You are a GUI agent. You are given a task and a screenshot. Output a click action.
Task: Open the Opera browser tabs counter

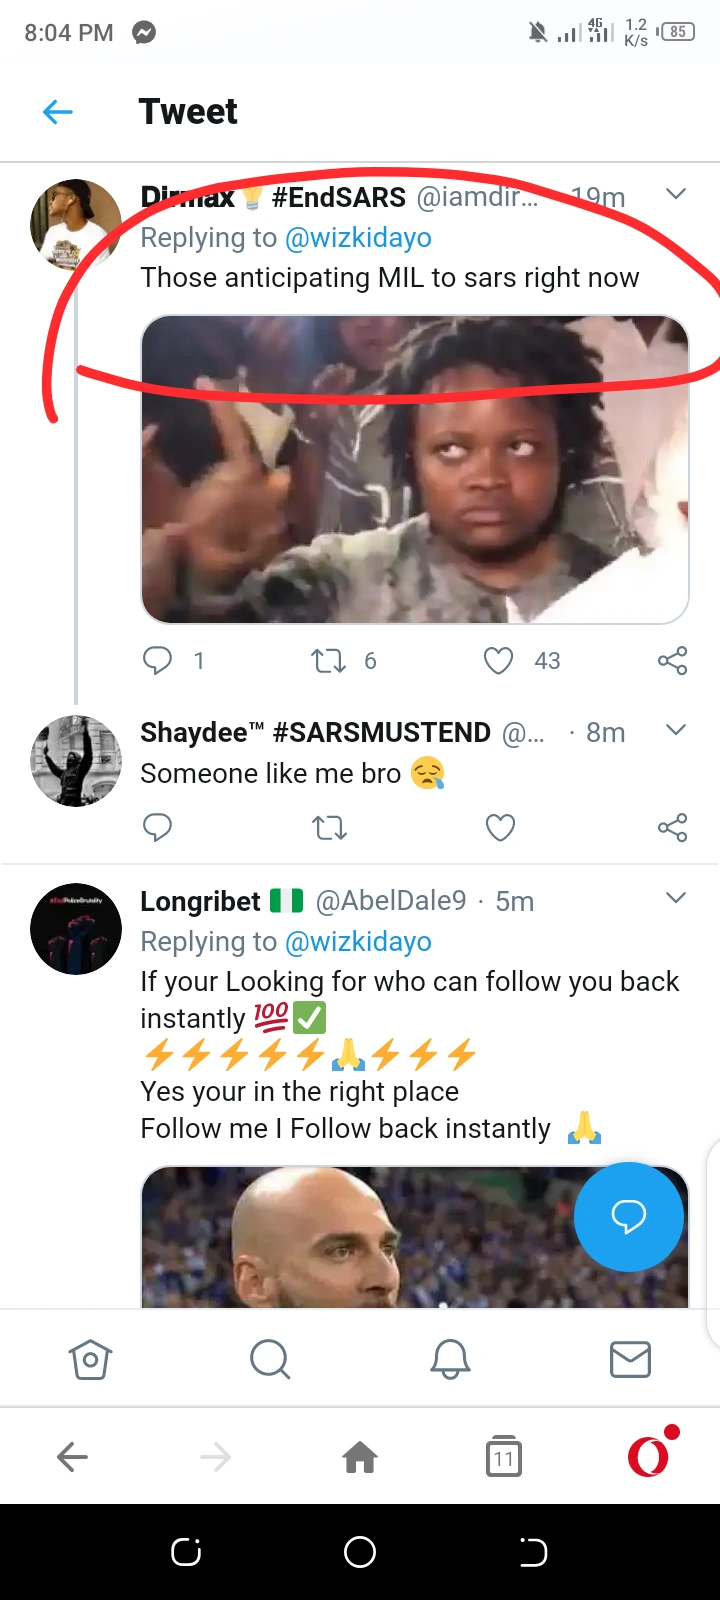point(504,1458)
